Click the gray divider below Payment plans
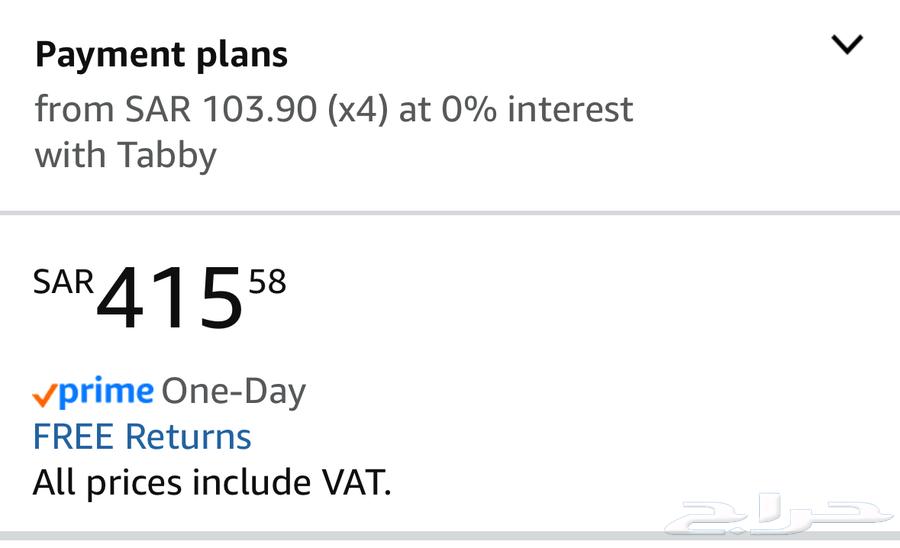 click(x=450, y=213)
